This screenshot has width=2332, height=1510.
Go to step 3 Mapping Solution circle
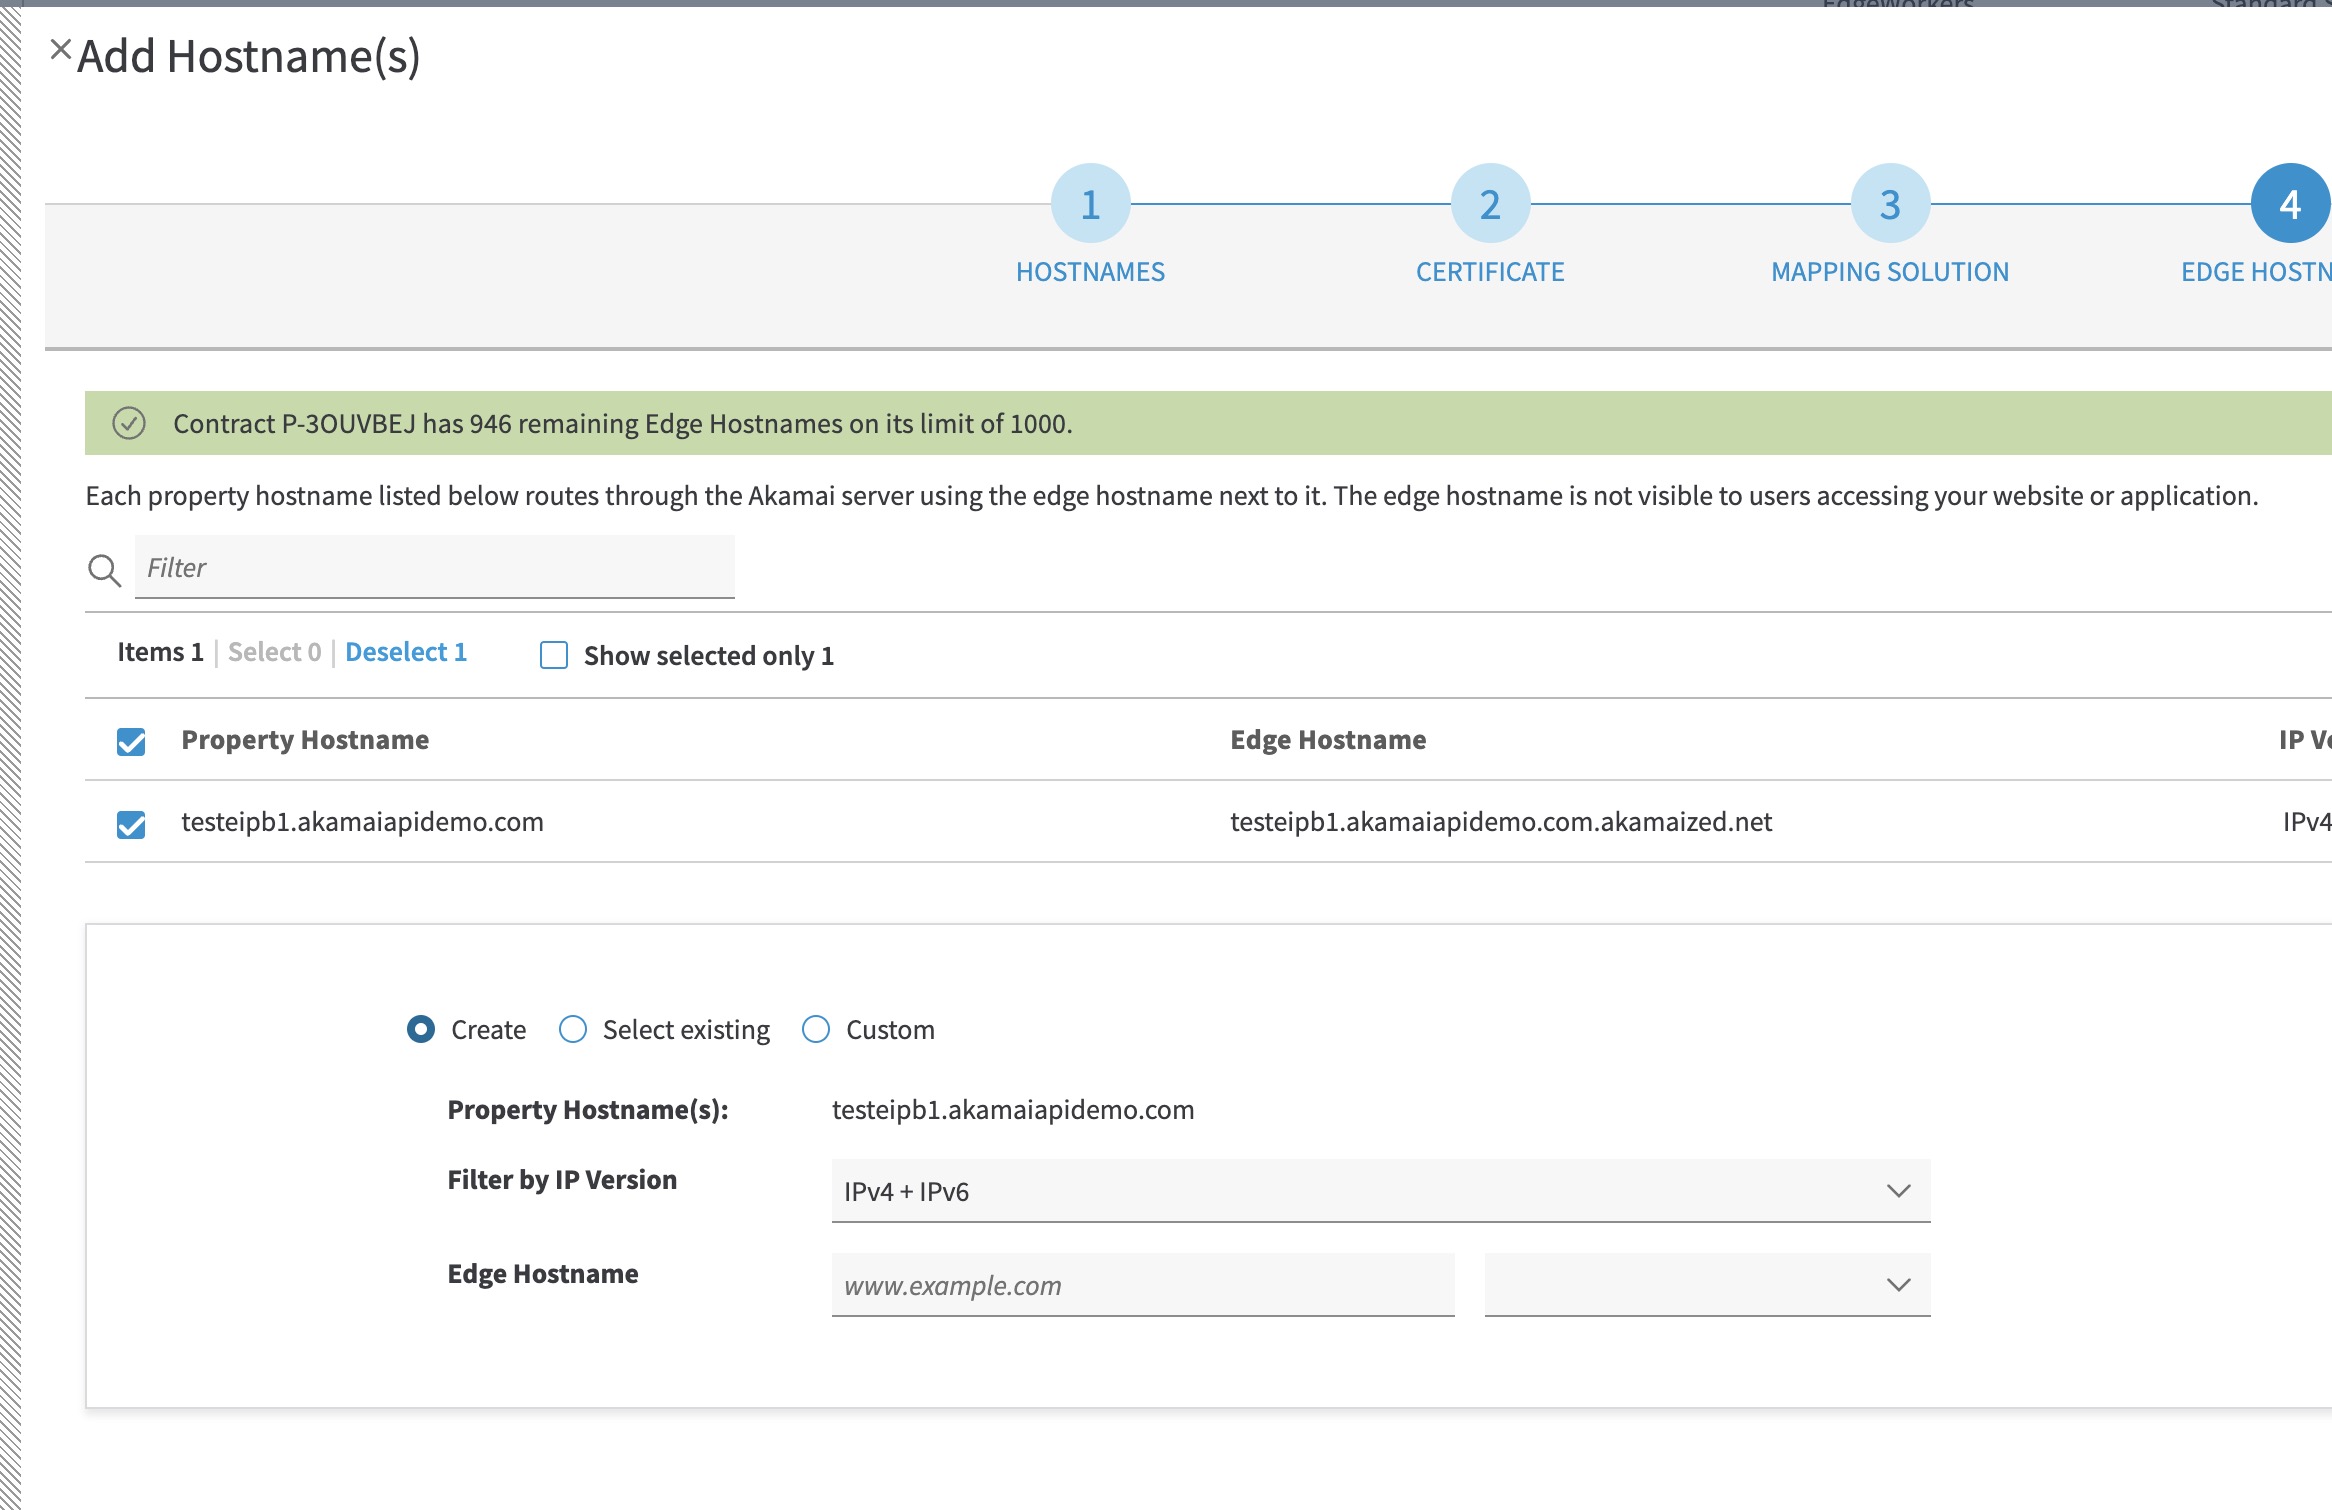(1890, 204)
